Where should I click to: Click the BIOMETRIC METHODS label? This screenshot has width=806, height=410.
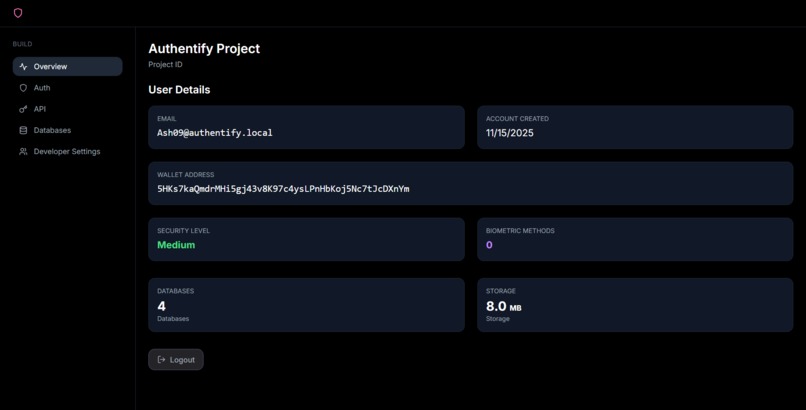(520, 231)
